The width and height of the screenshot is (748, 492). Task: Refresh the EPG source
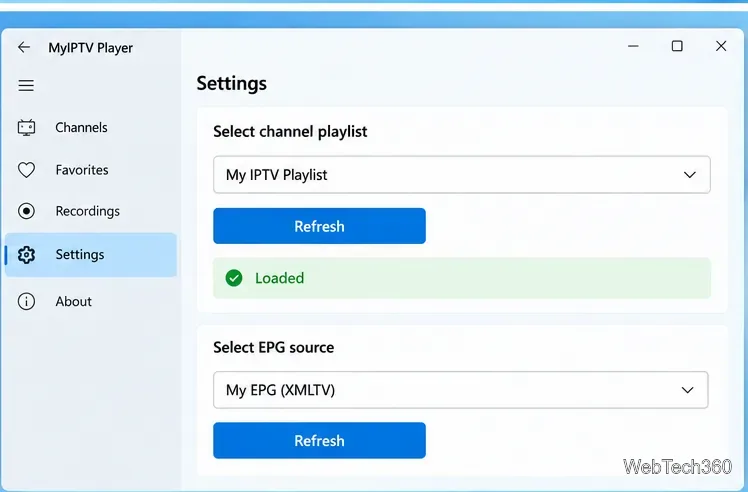pos(320,440)
